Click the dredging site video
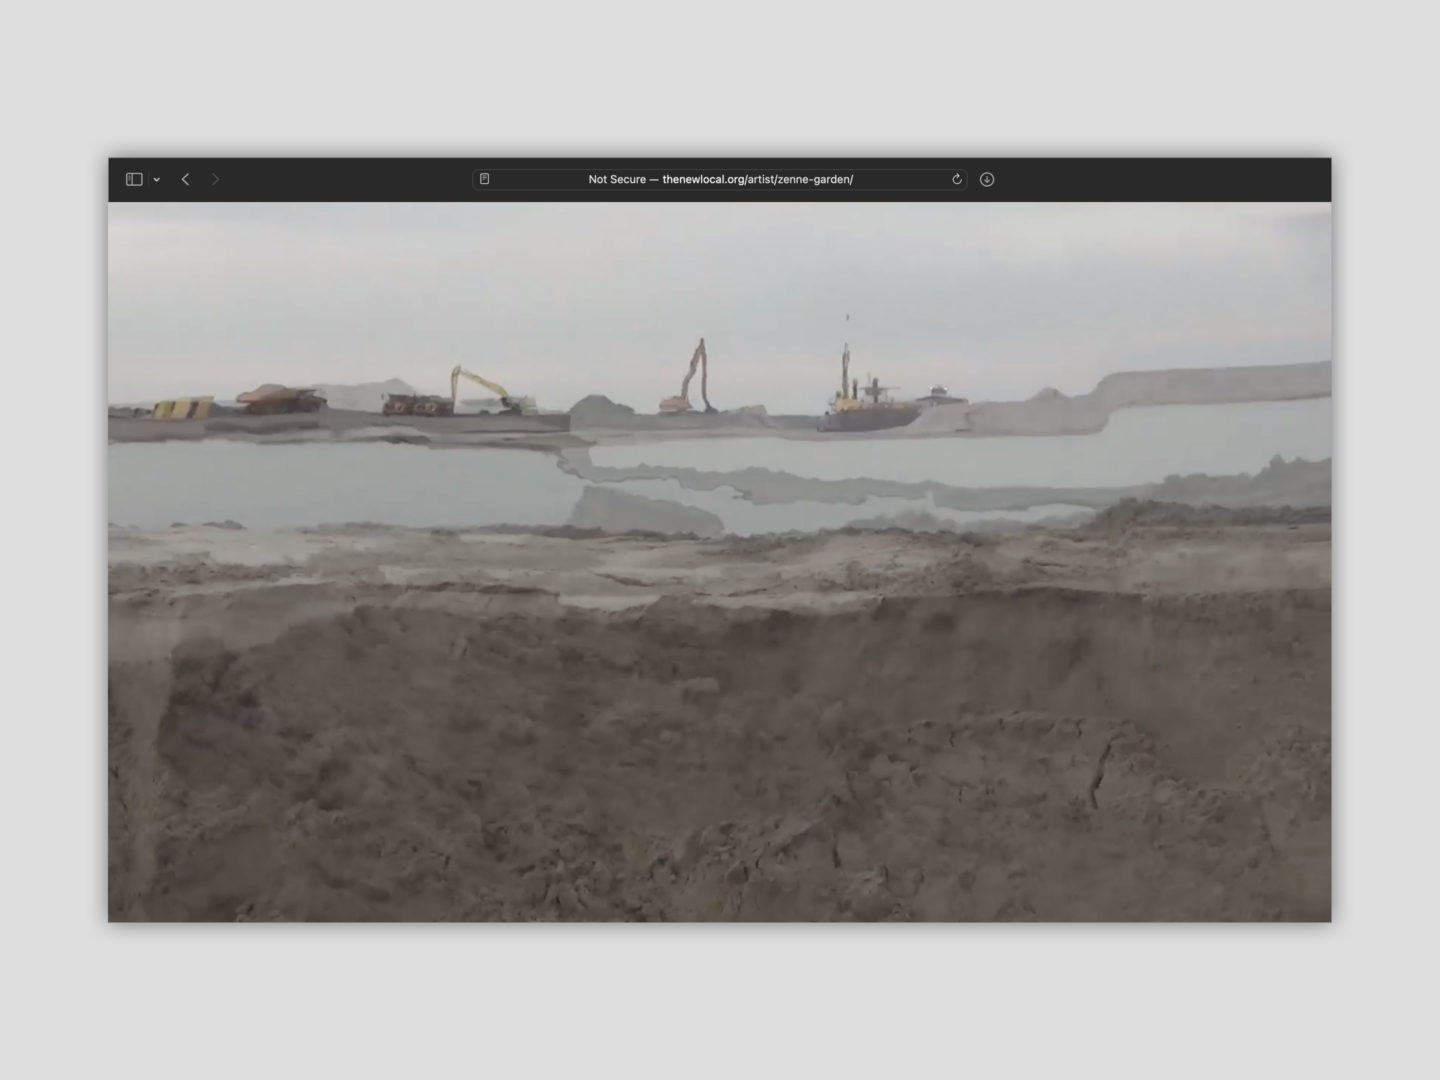Viewport: 1440px width, 1080px height. [720, 562]
